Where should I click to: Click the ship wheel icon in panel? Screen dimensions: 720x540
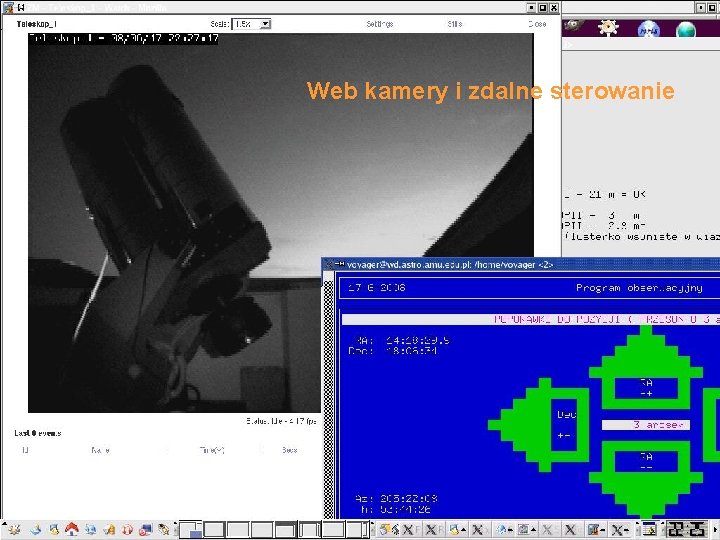(608, 27)
